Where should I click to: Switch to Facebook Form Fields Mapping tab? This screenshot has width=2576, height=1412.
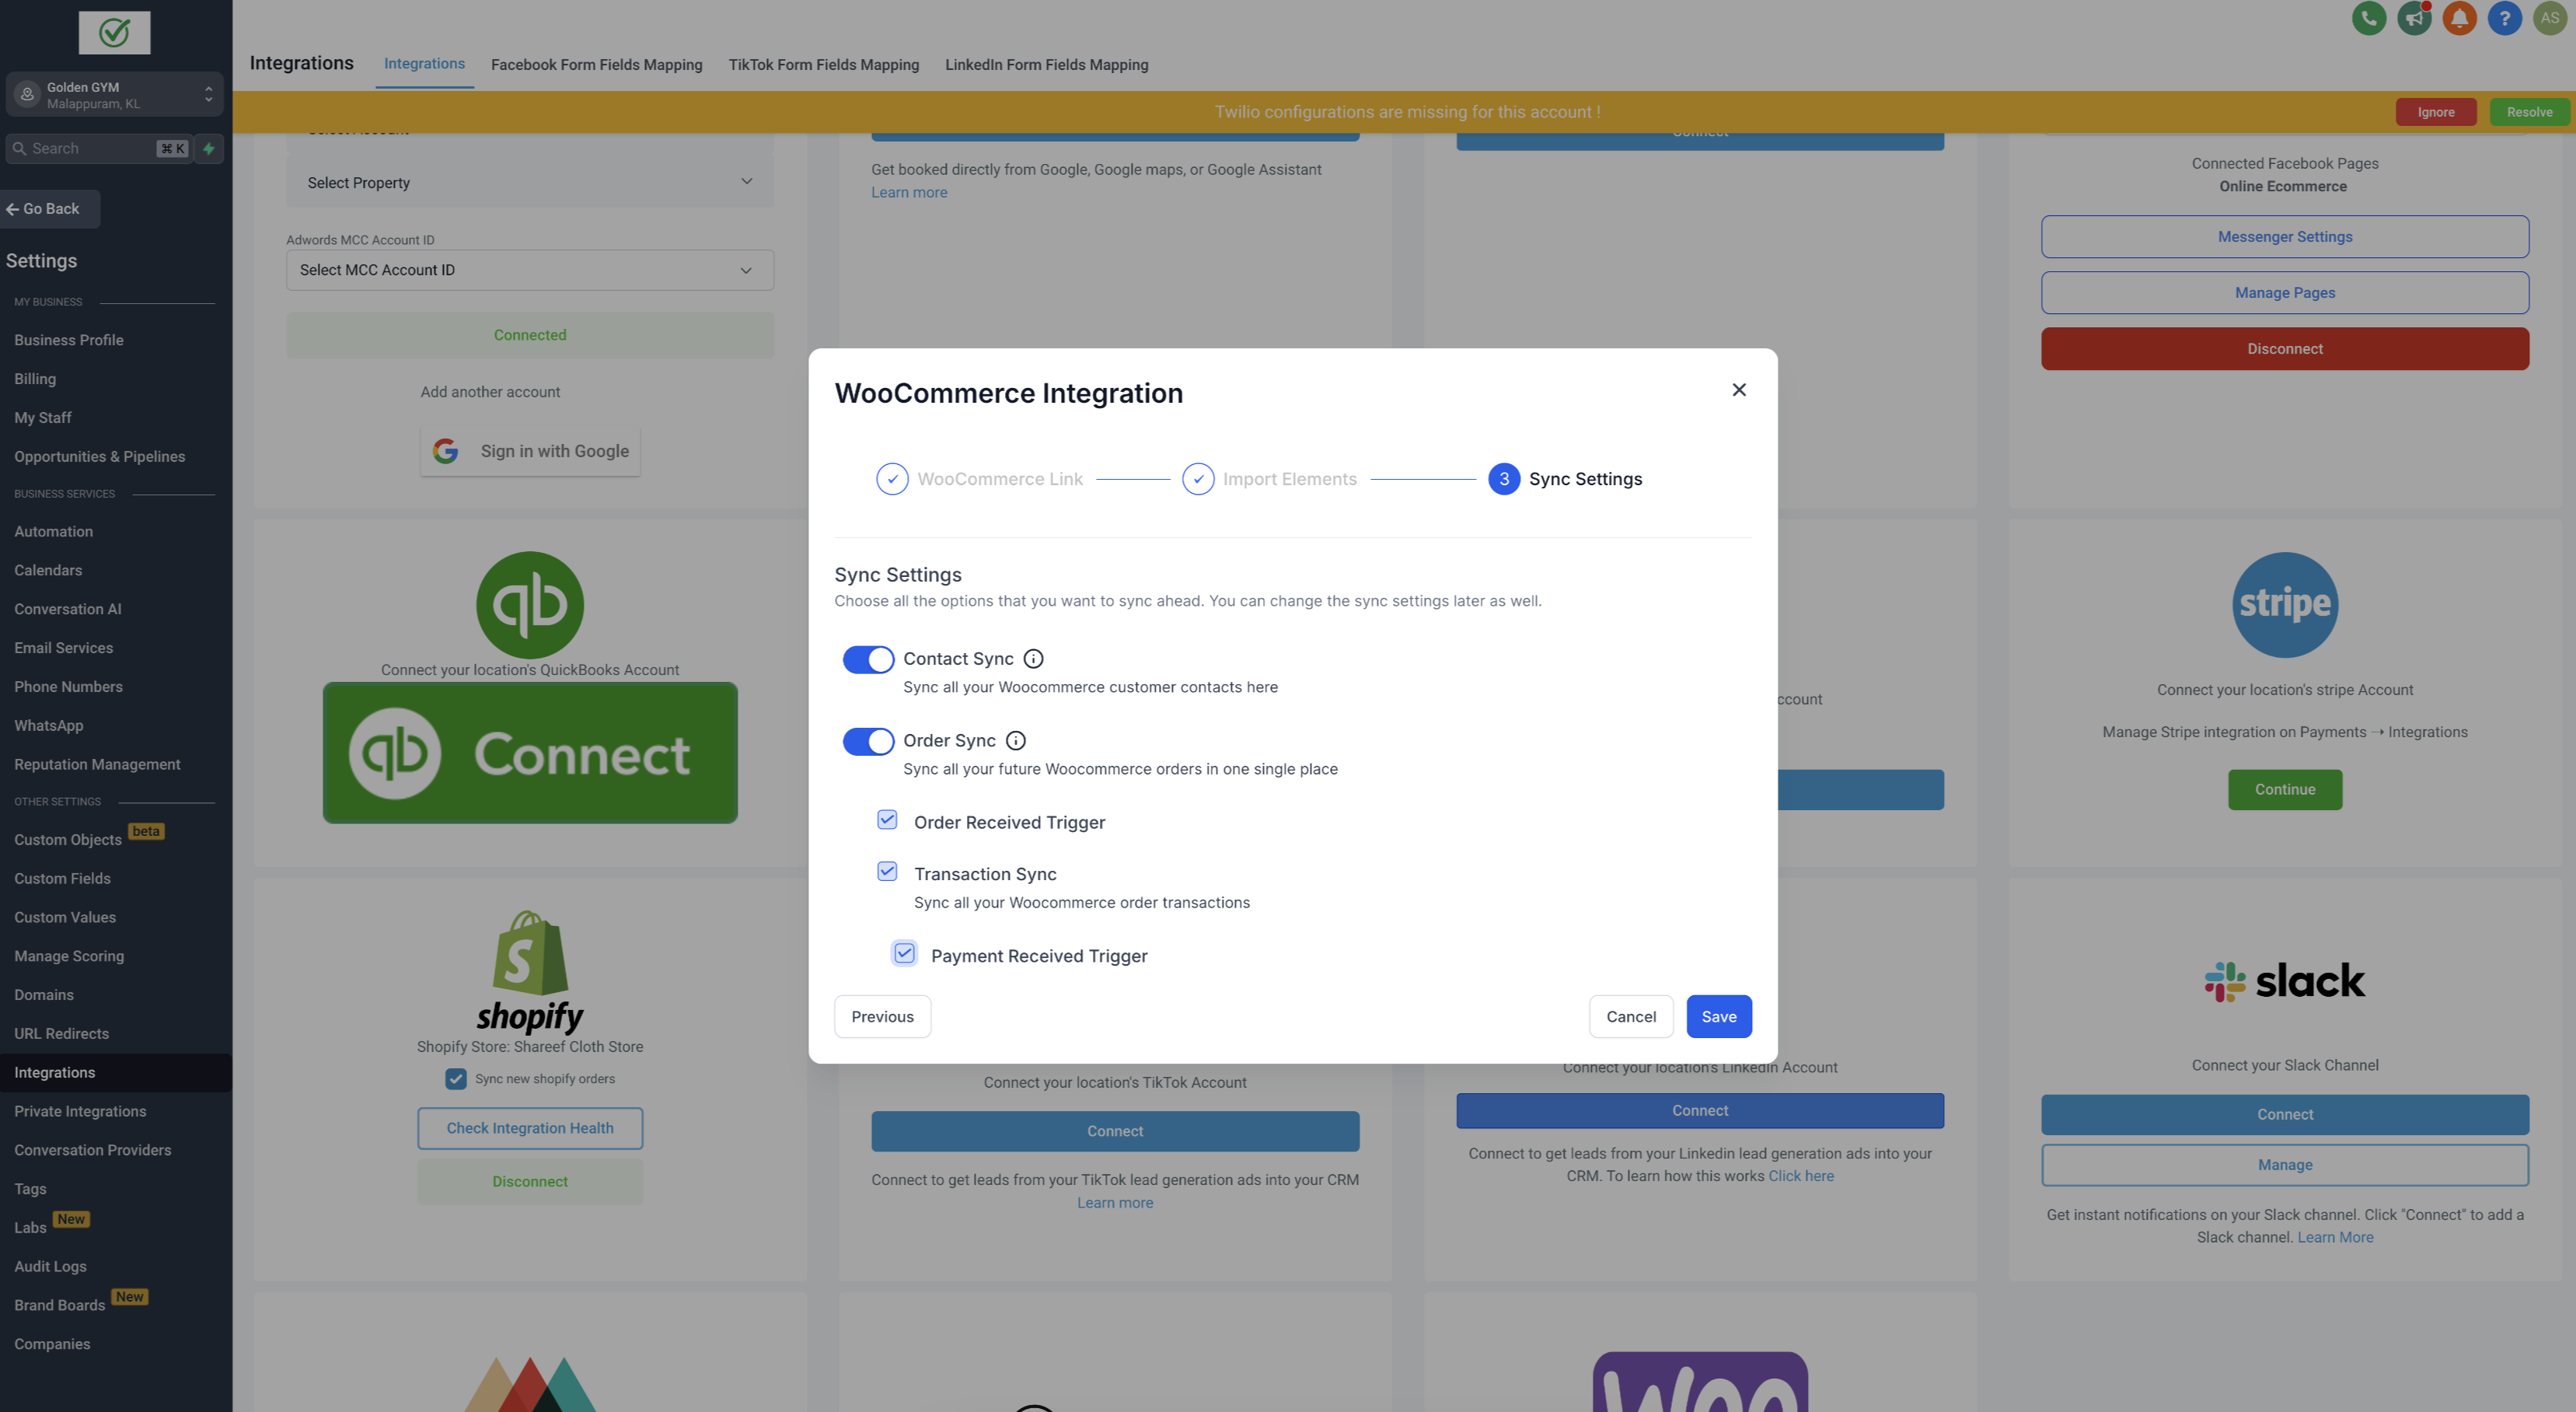(x=596, y=64)
